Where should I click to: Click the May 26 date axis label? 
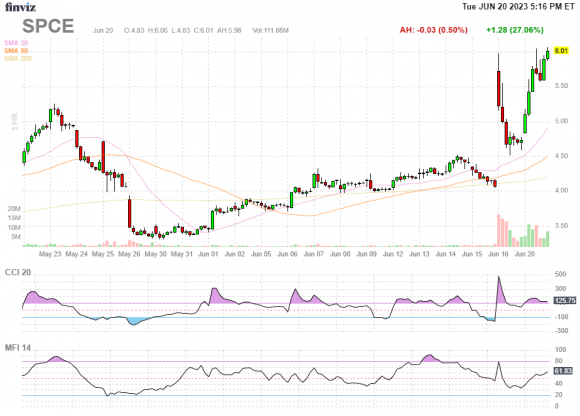click(x=129, y=254)
